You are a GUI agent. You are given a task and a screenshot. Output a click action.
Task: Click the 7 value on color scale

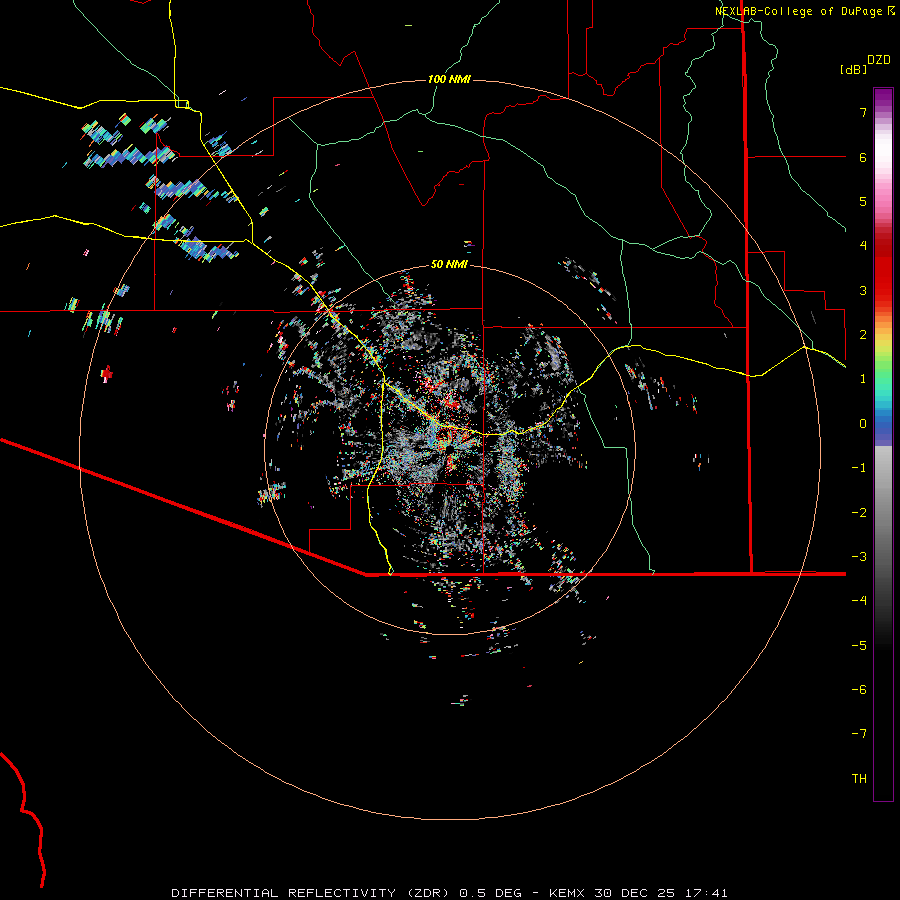tap(863, 112)
